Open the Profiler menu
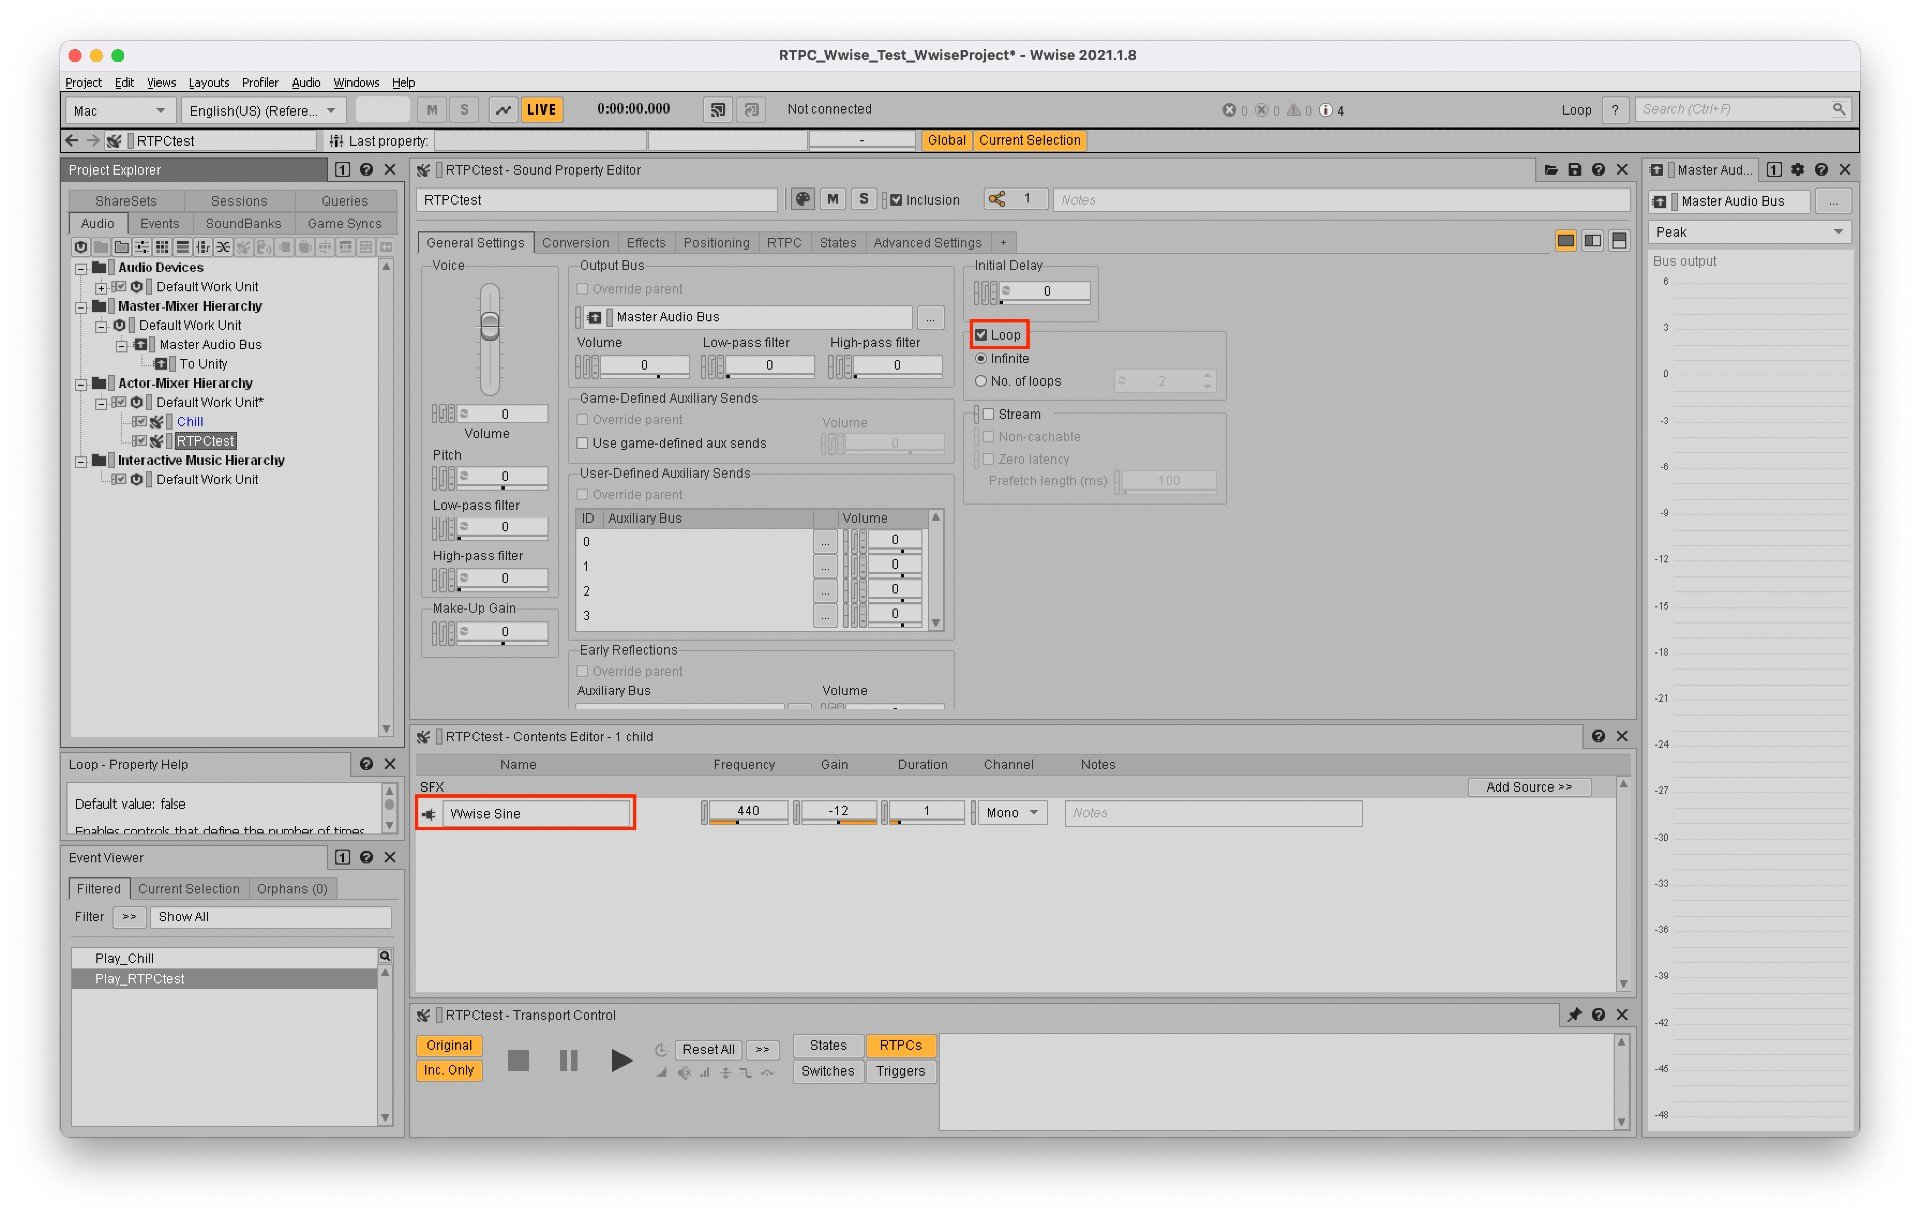 click(259, 83)
